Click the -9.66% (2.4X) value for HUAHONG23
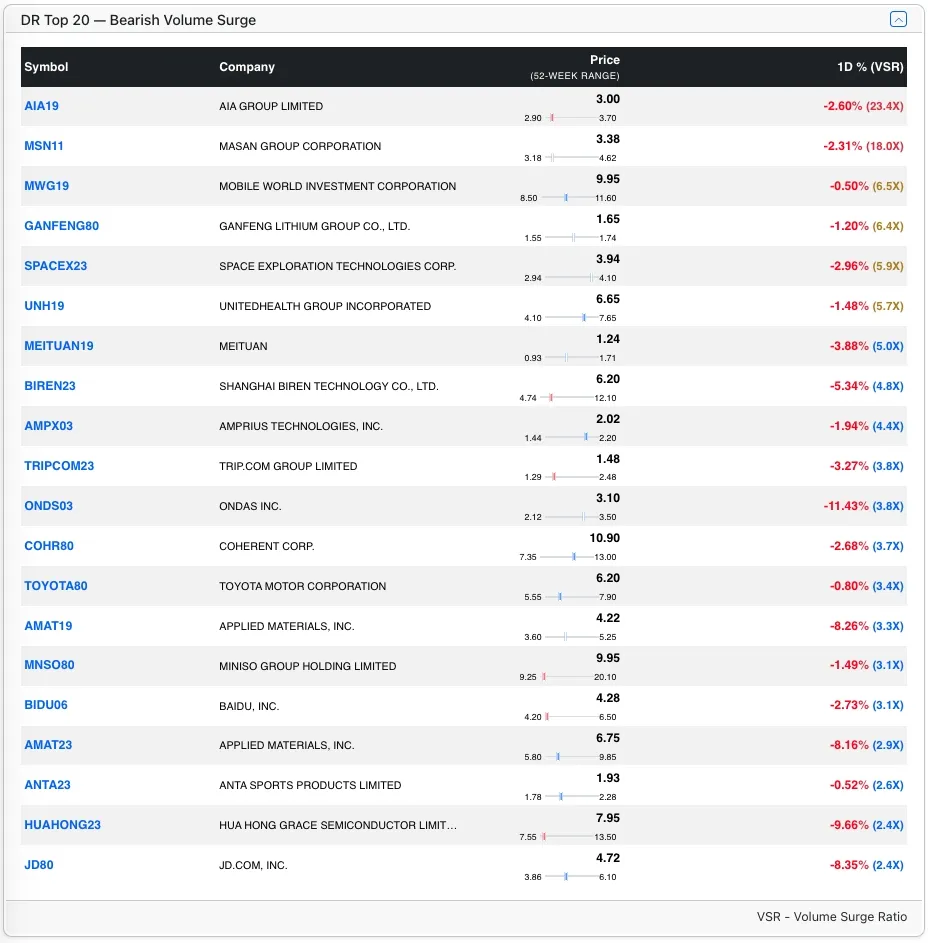The image size is (928, 943). tap(867, 825)
